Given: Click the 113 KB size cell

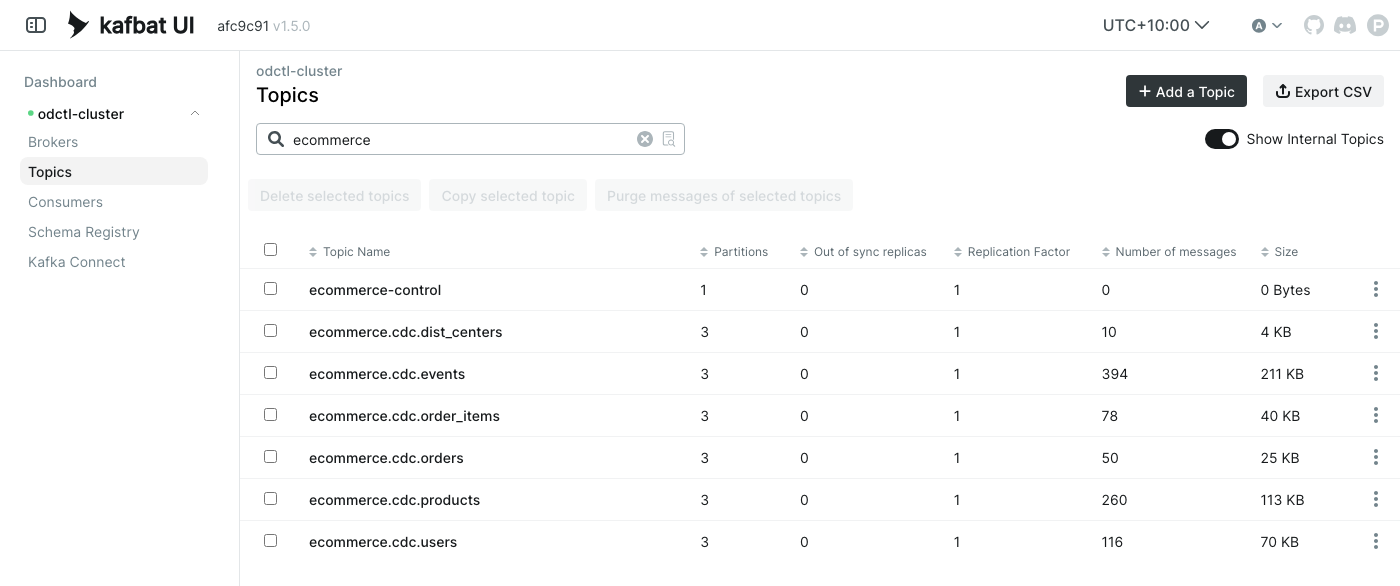Looking at the screenshot, I should click(1282, 500).
